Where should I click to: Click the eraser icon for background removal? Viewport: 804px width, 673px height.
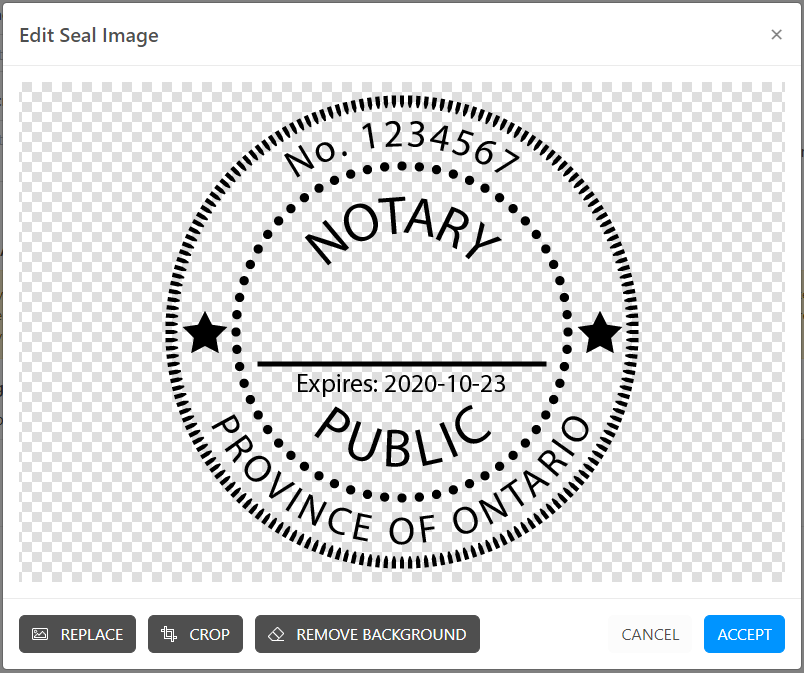point(276,634)
